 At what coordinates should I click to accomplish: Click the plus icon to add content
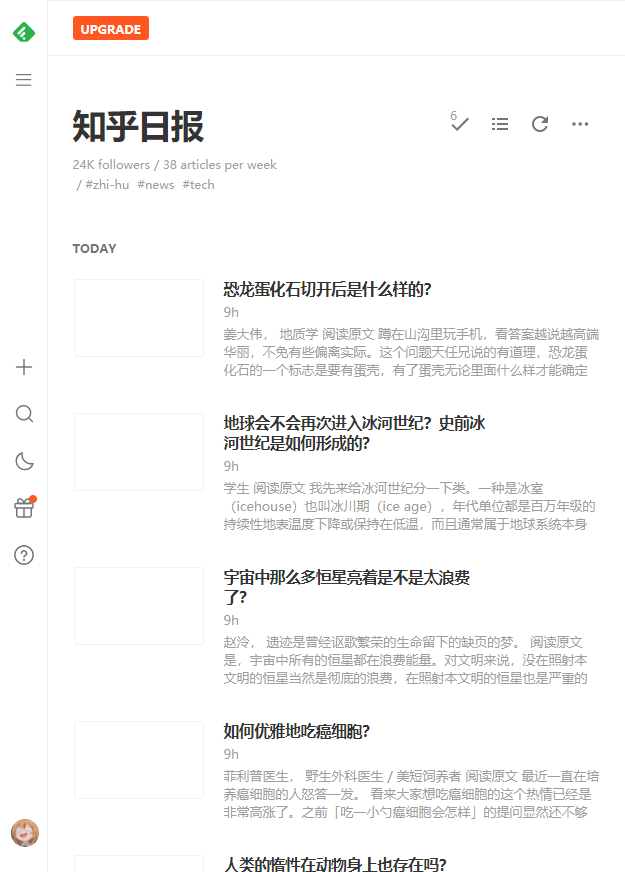pos(24,367)
